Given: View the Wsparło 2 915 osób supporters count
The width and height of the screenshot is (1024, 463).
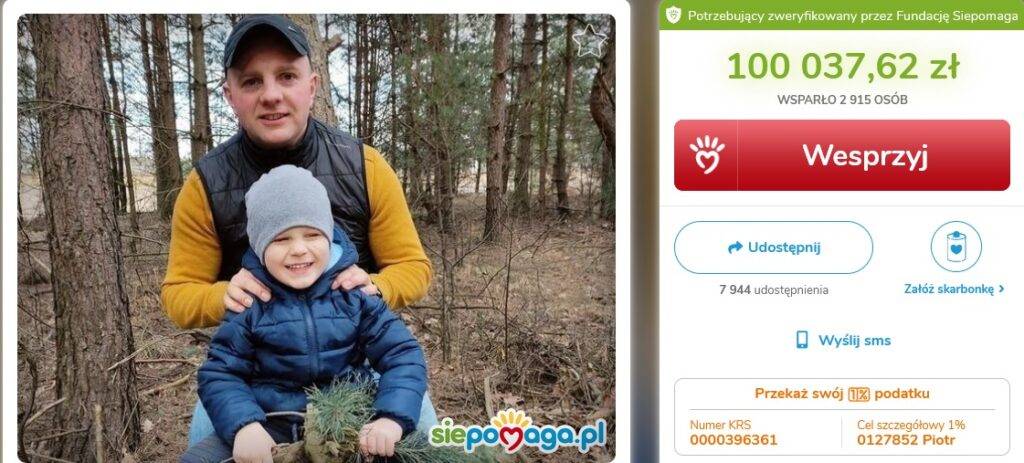Looking at the screenshot, I should point(842,100).
